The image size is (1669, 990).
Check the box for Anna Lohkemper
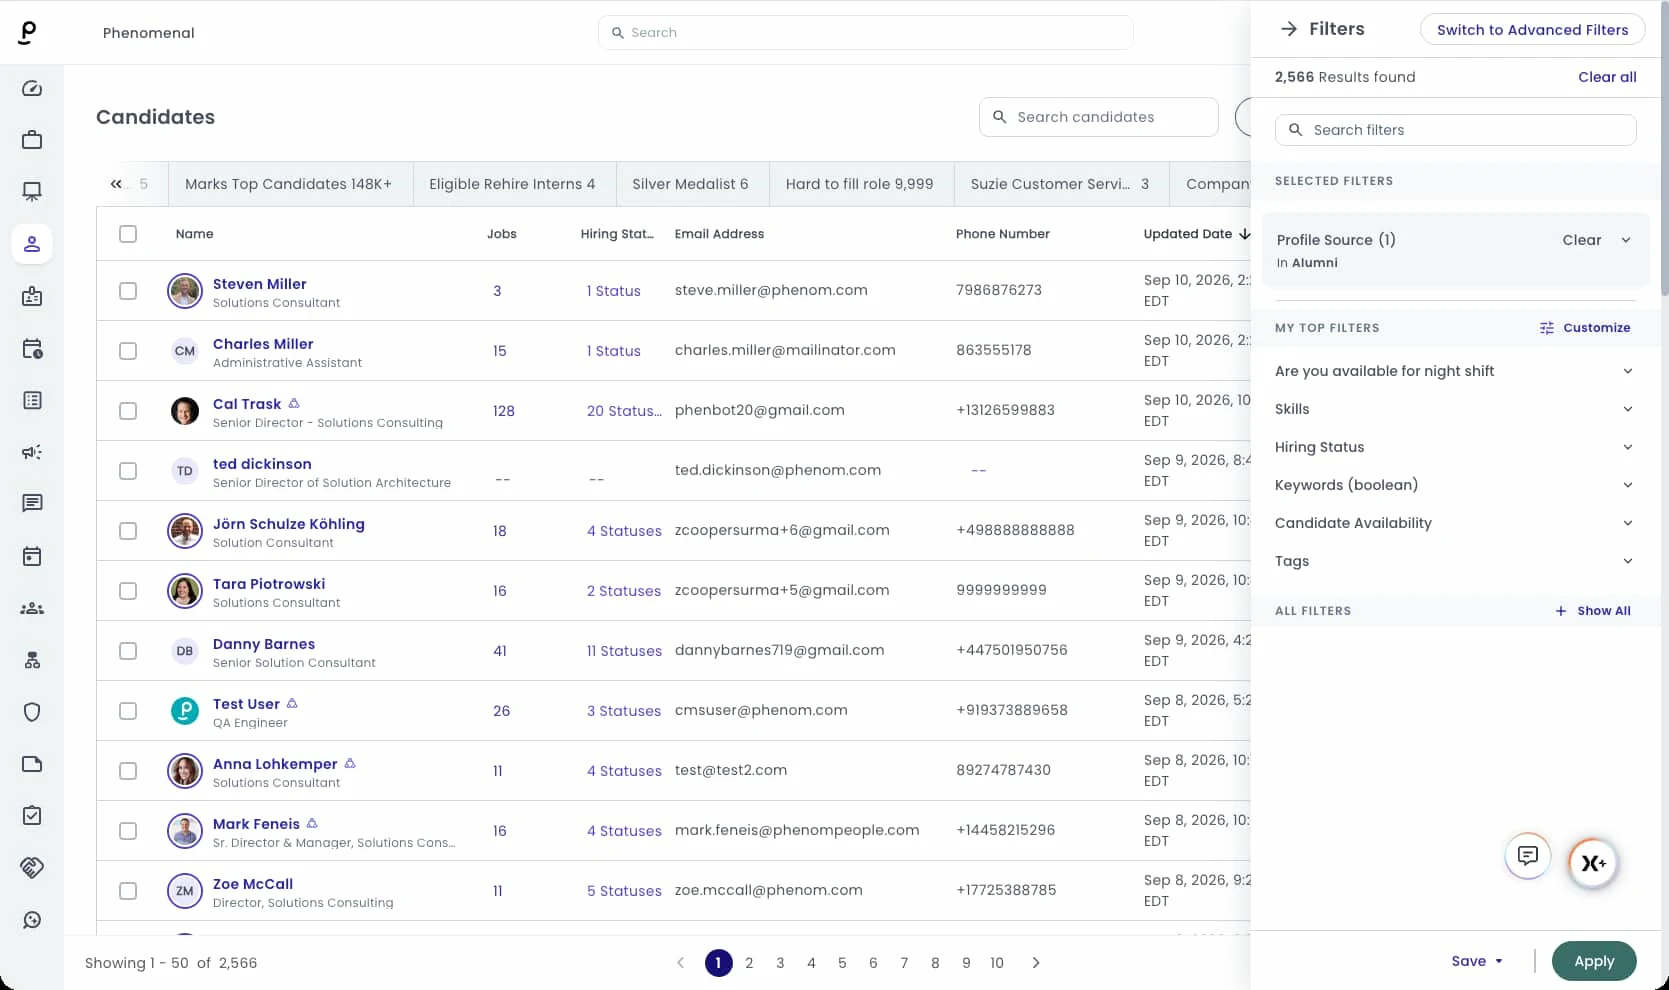128,771
